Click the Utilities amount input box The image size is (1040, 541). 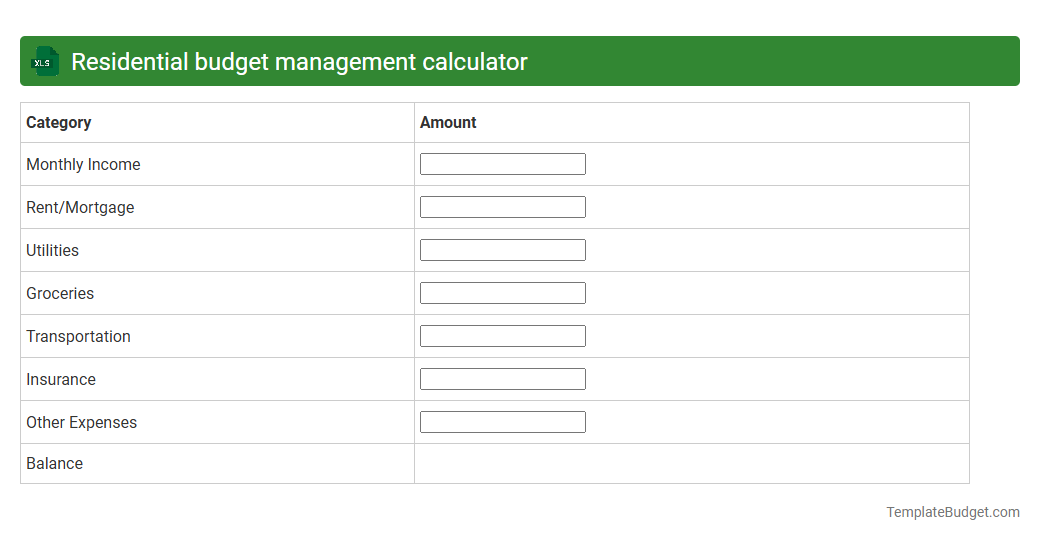click(x=503, y=250)
